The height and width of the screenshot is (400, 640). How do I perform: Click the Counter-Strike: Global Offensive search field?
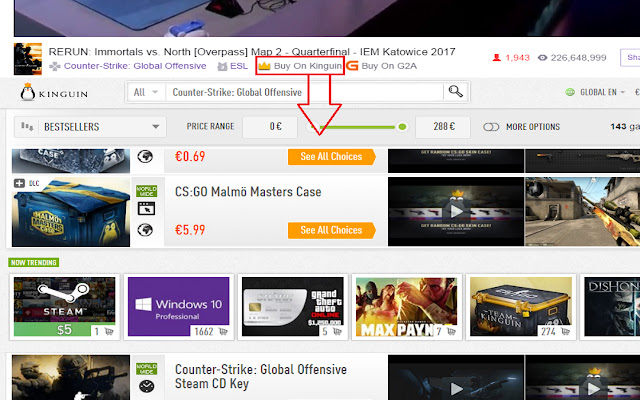(x=304, y=92)
